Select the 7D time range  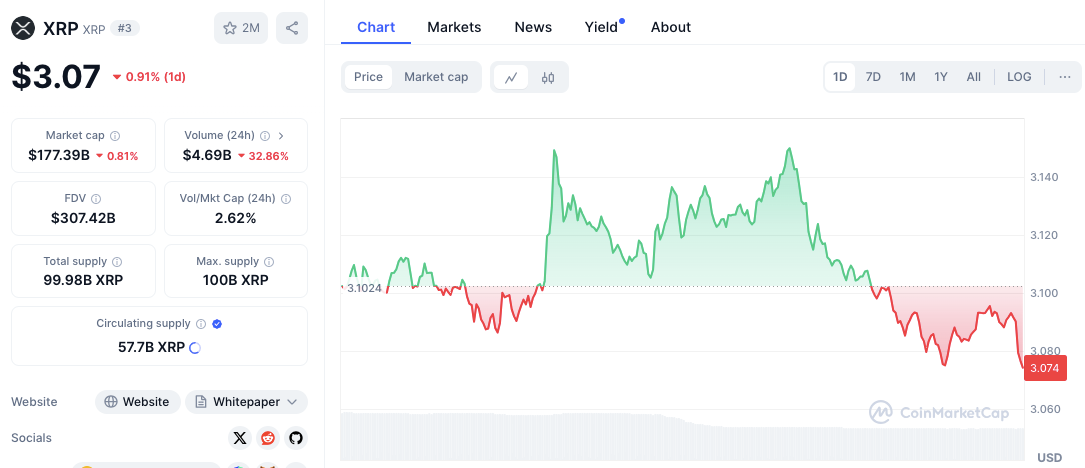pos(873,77)
